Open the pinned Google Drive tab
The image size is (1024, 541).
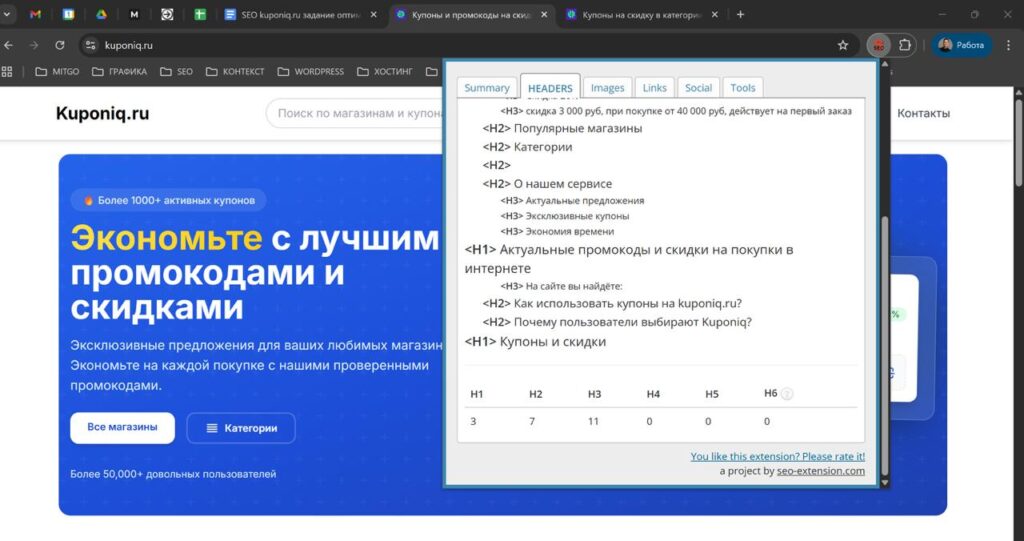101,15
